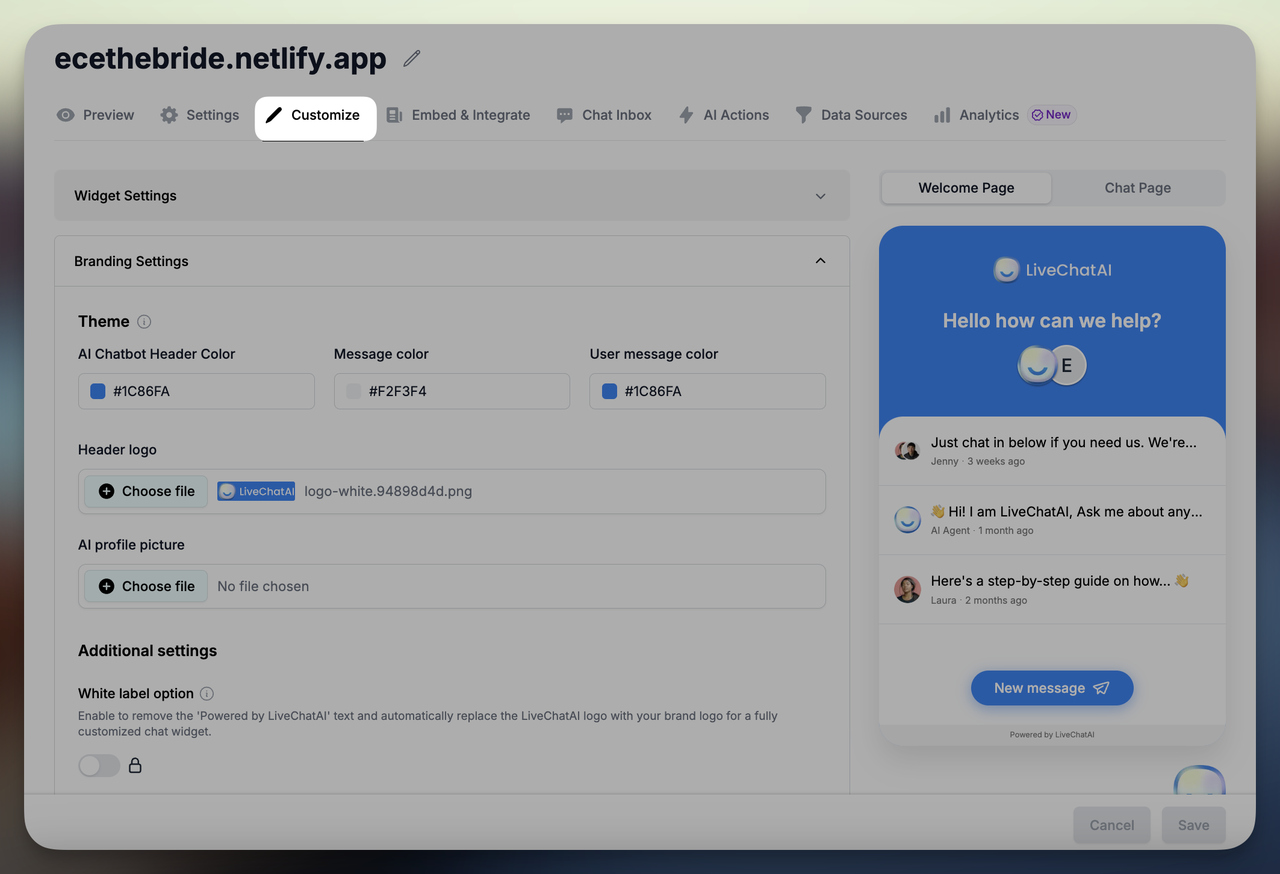
Task: Open the Data Sources tab
Action: click(x=851, y=115)
